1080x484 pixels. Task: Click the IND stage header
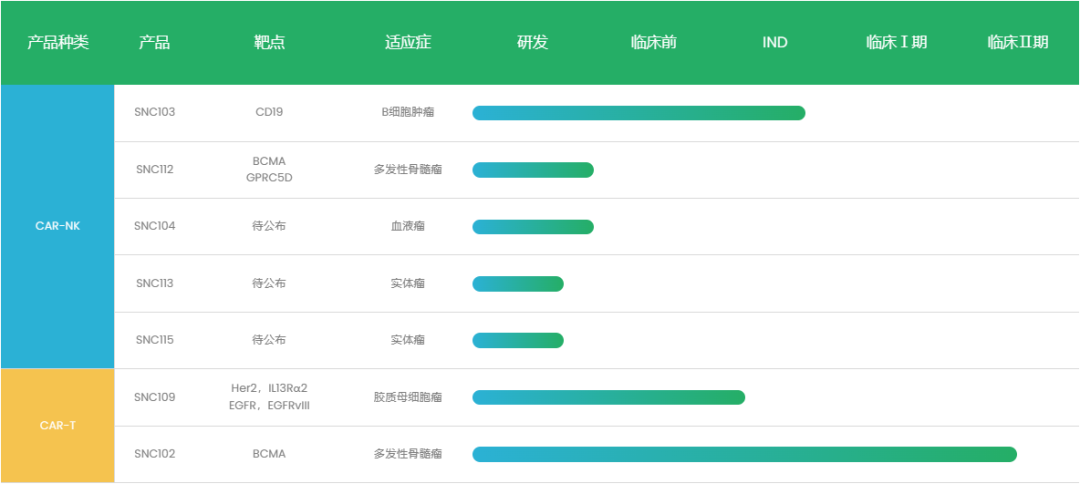[x=774, y=42]
